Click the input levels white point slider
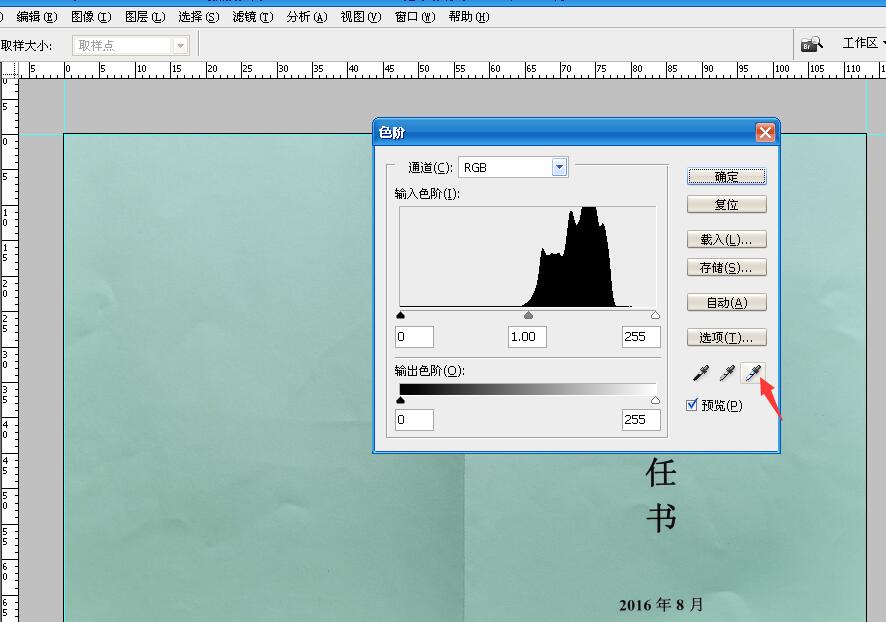The height and width of the screenshot is (622, 886). (655, 316)
